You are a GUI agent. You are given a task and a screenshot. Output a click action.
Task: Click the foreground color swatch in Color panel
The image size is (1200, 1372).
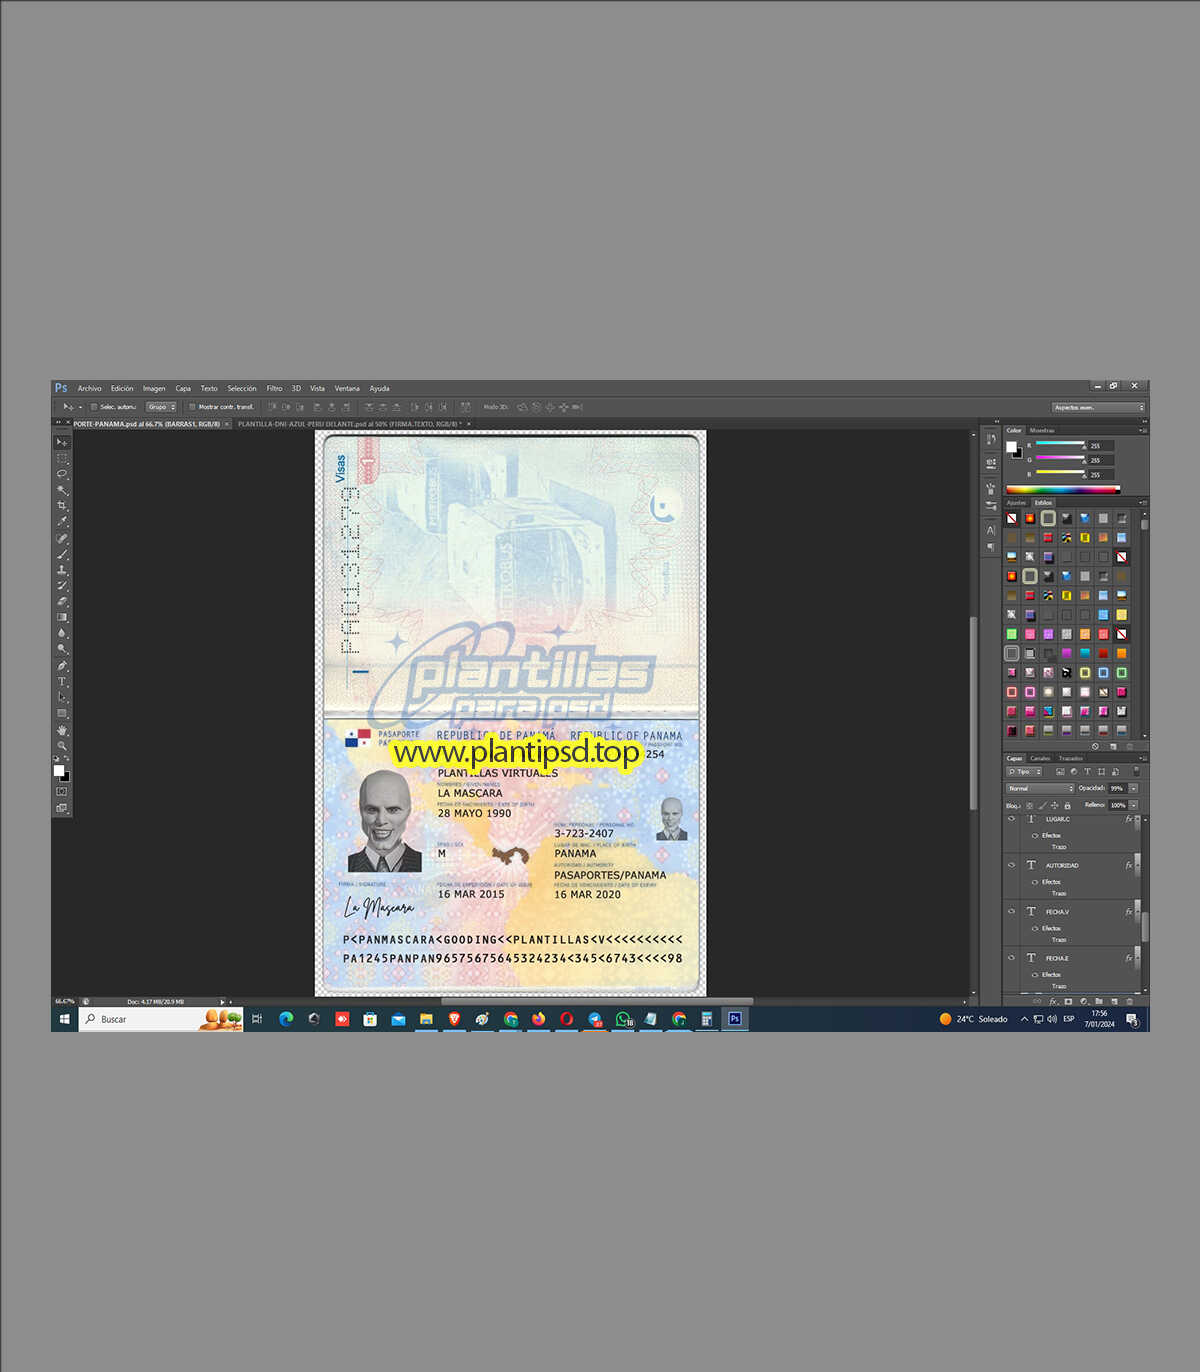tap(1011, 447)
